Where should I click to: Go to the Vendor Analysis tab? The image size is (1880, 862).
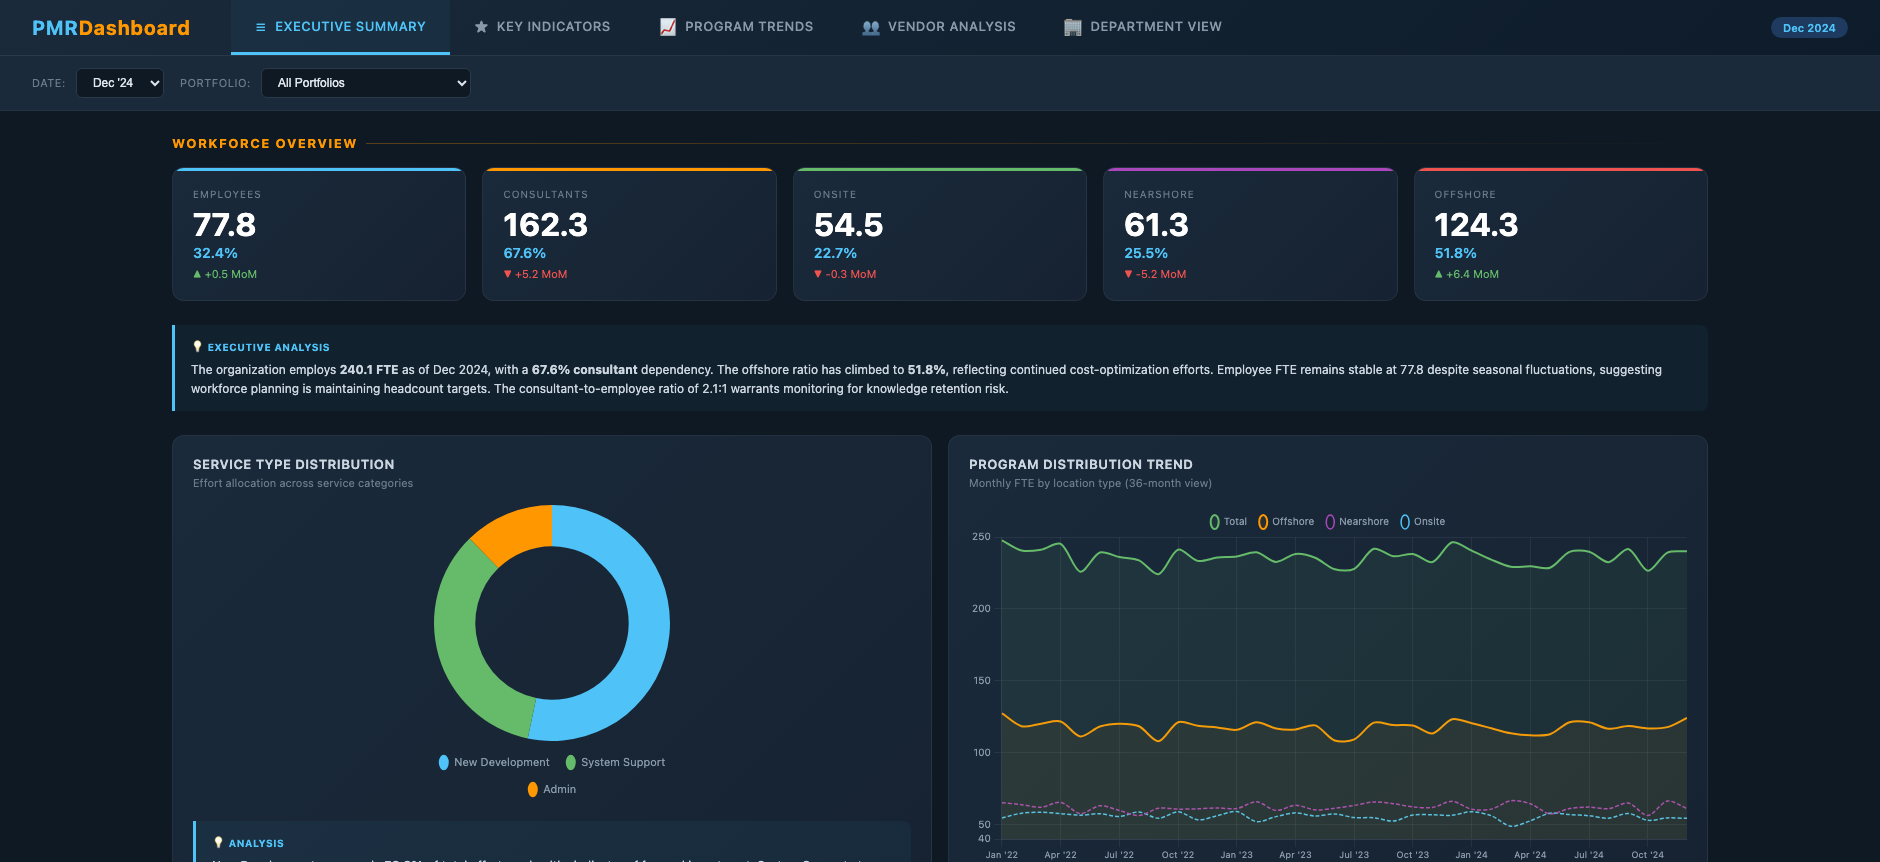click(939, 27)
